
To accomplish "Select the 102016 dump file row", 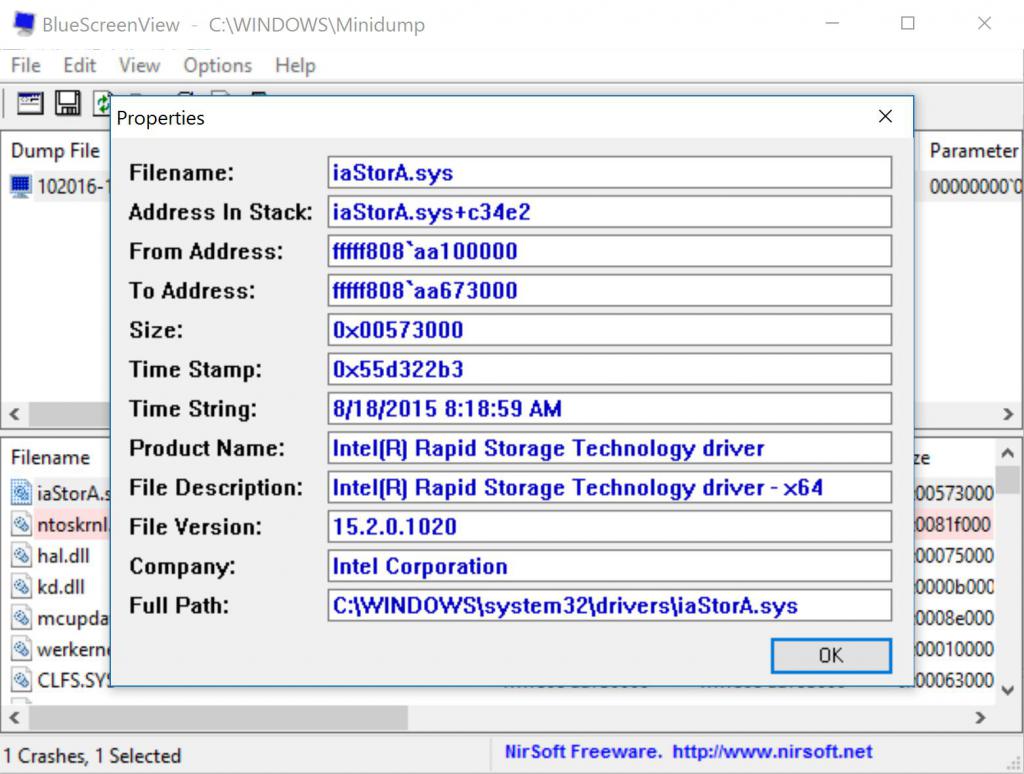I will (x=59, y=187).
